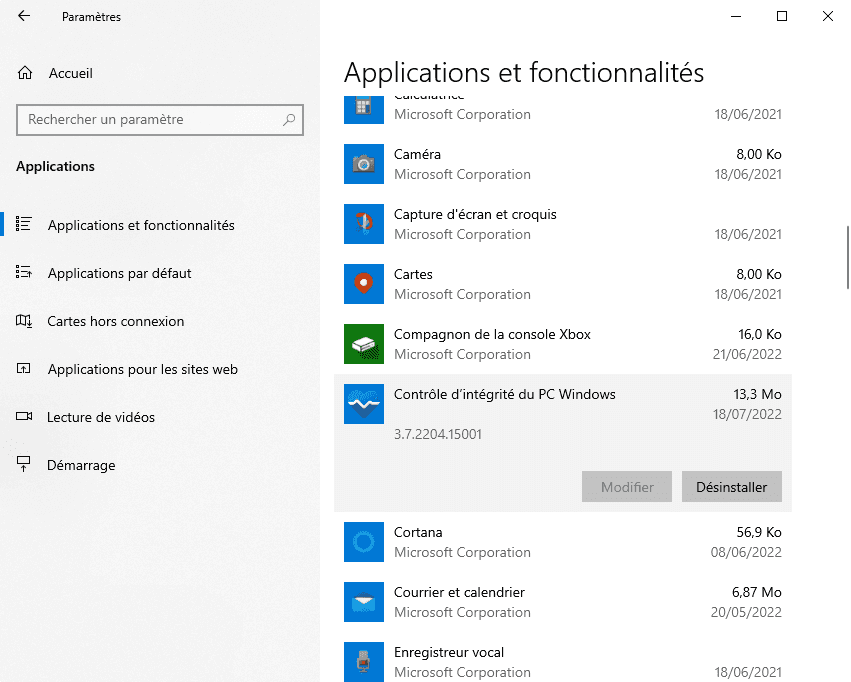Click the Contrôle d'intégrité du PC icon
851x682 pixels.
(x=364, y=404)
